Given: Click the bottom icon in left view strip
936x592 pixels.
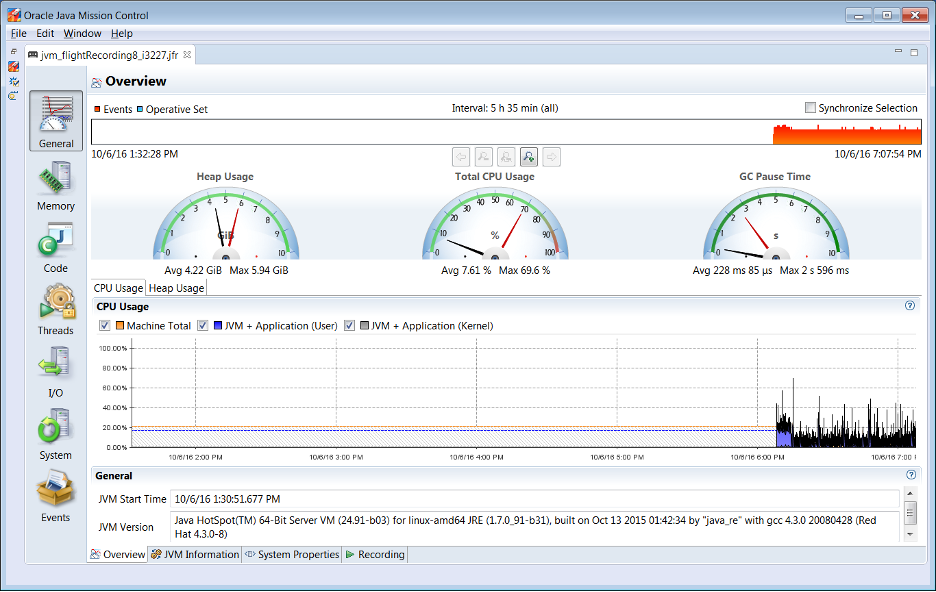Looking at the screenshot, I should coord(14,95).
